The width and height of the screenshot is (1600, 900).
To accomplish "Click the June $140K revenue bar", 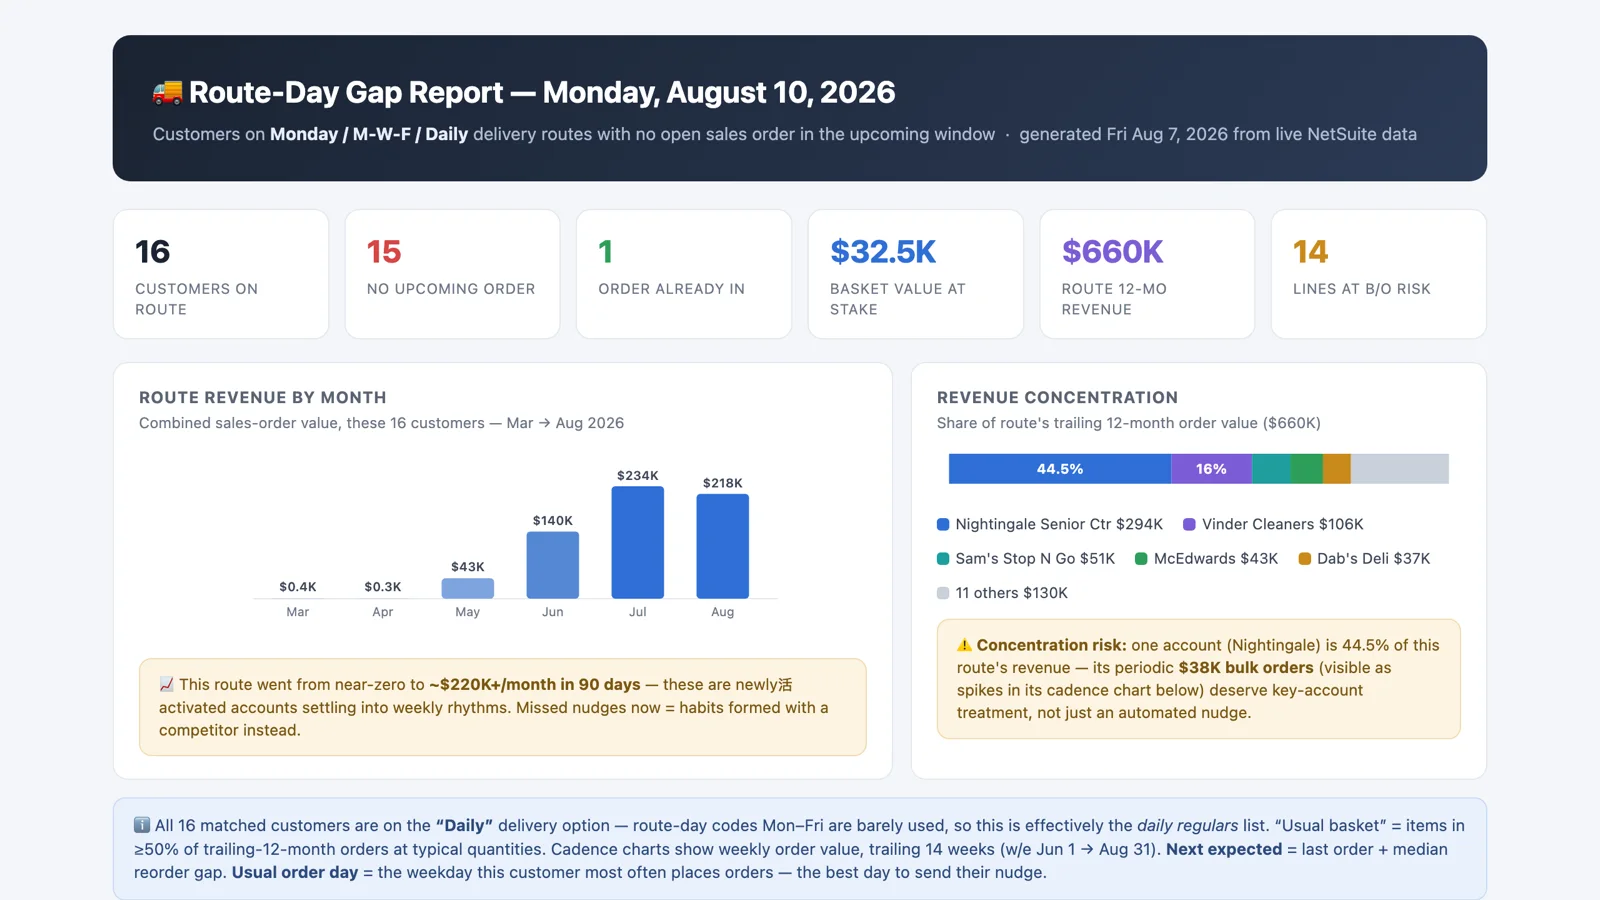I will click(x=553, y=565).
